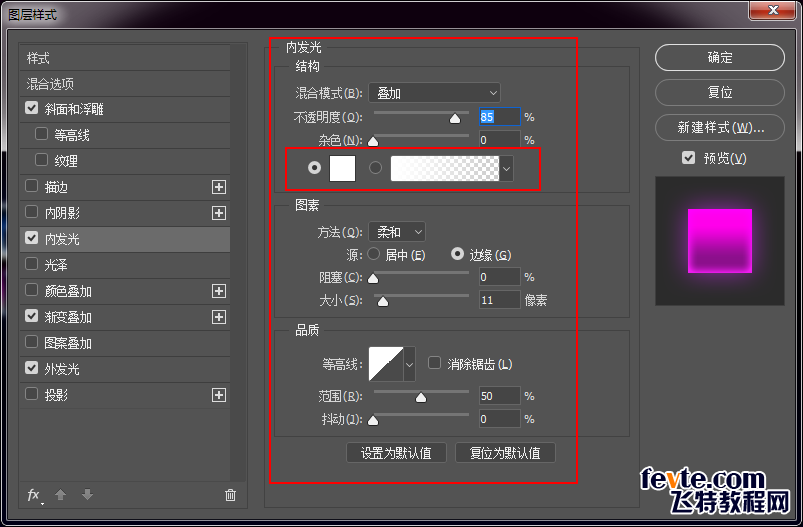Viewport: 803px width, 527px height.
Task: Open 等高线 contour picker arrow
Action: (409, 364)
